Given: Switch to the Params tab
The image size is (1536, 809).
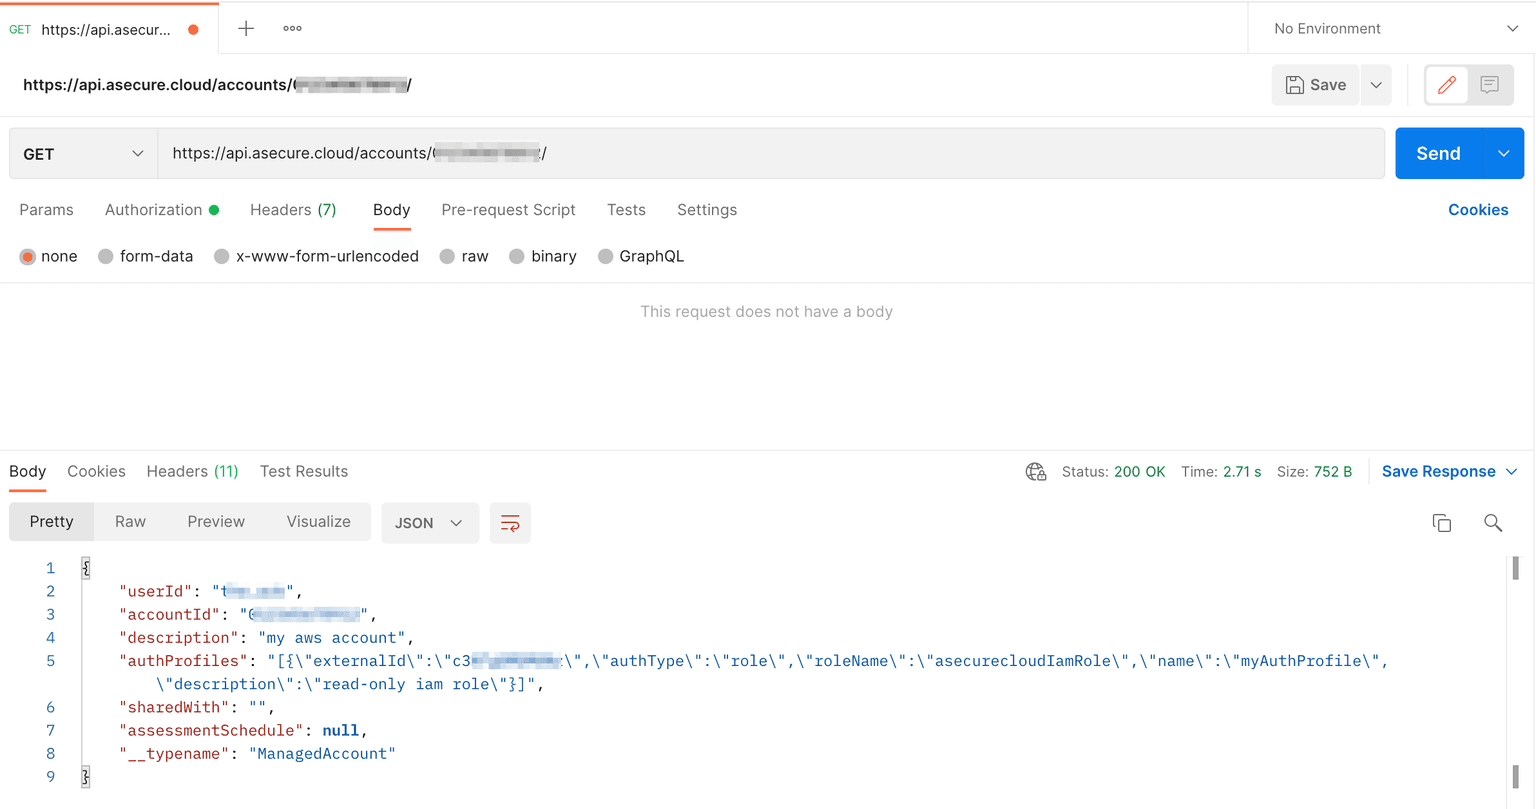Looking at the screenshot, I should pos(46,210).
